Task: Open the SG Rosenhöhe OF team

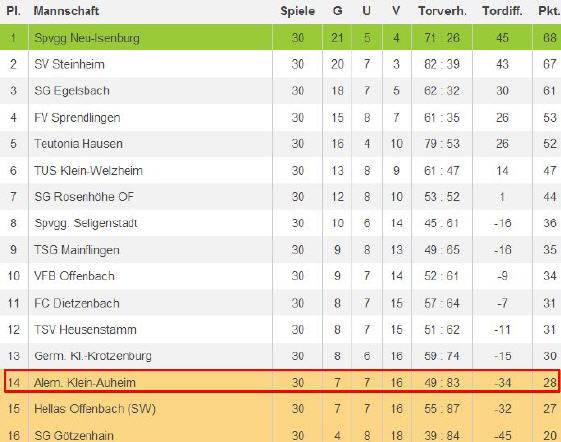Action: 84,196
